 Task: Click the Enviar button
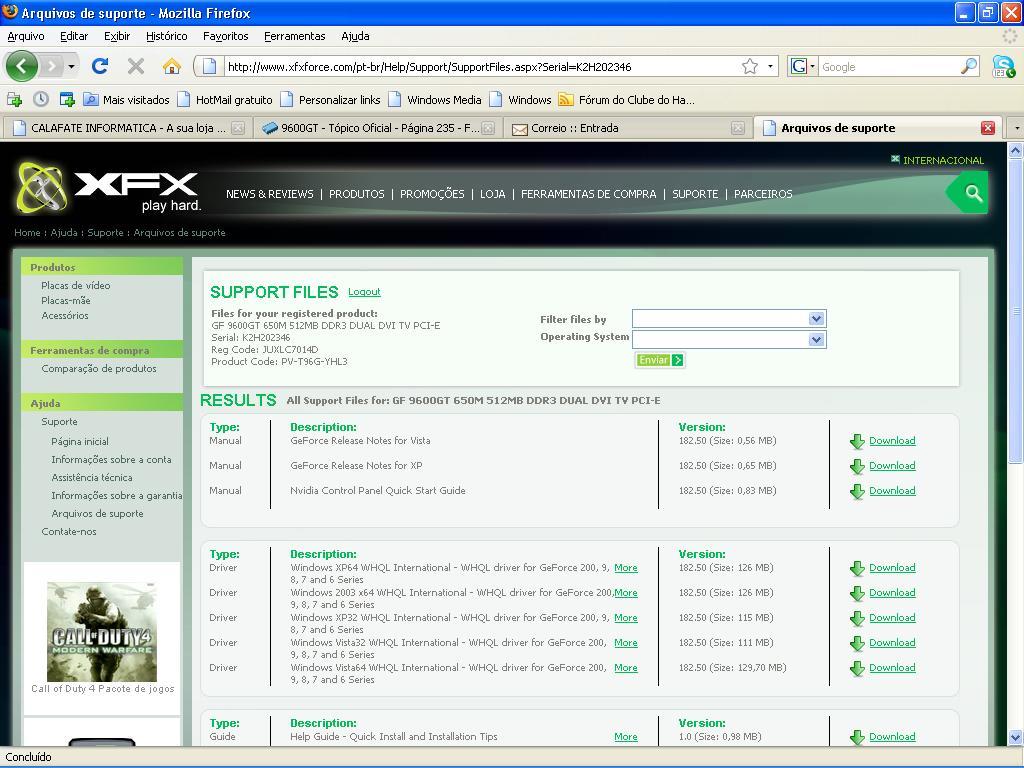(x=660, y=360)
